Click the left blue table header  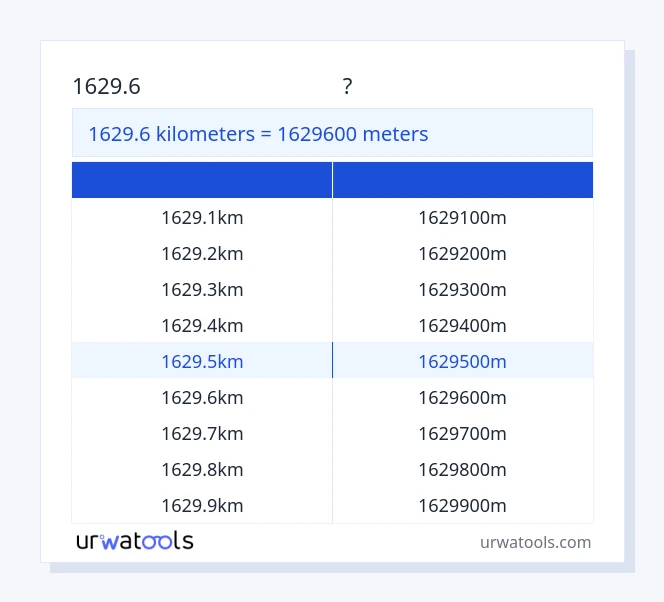pyautogui.click(x=202, y=180)
